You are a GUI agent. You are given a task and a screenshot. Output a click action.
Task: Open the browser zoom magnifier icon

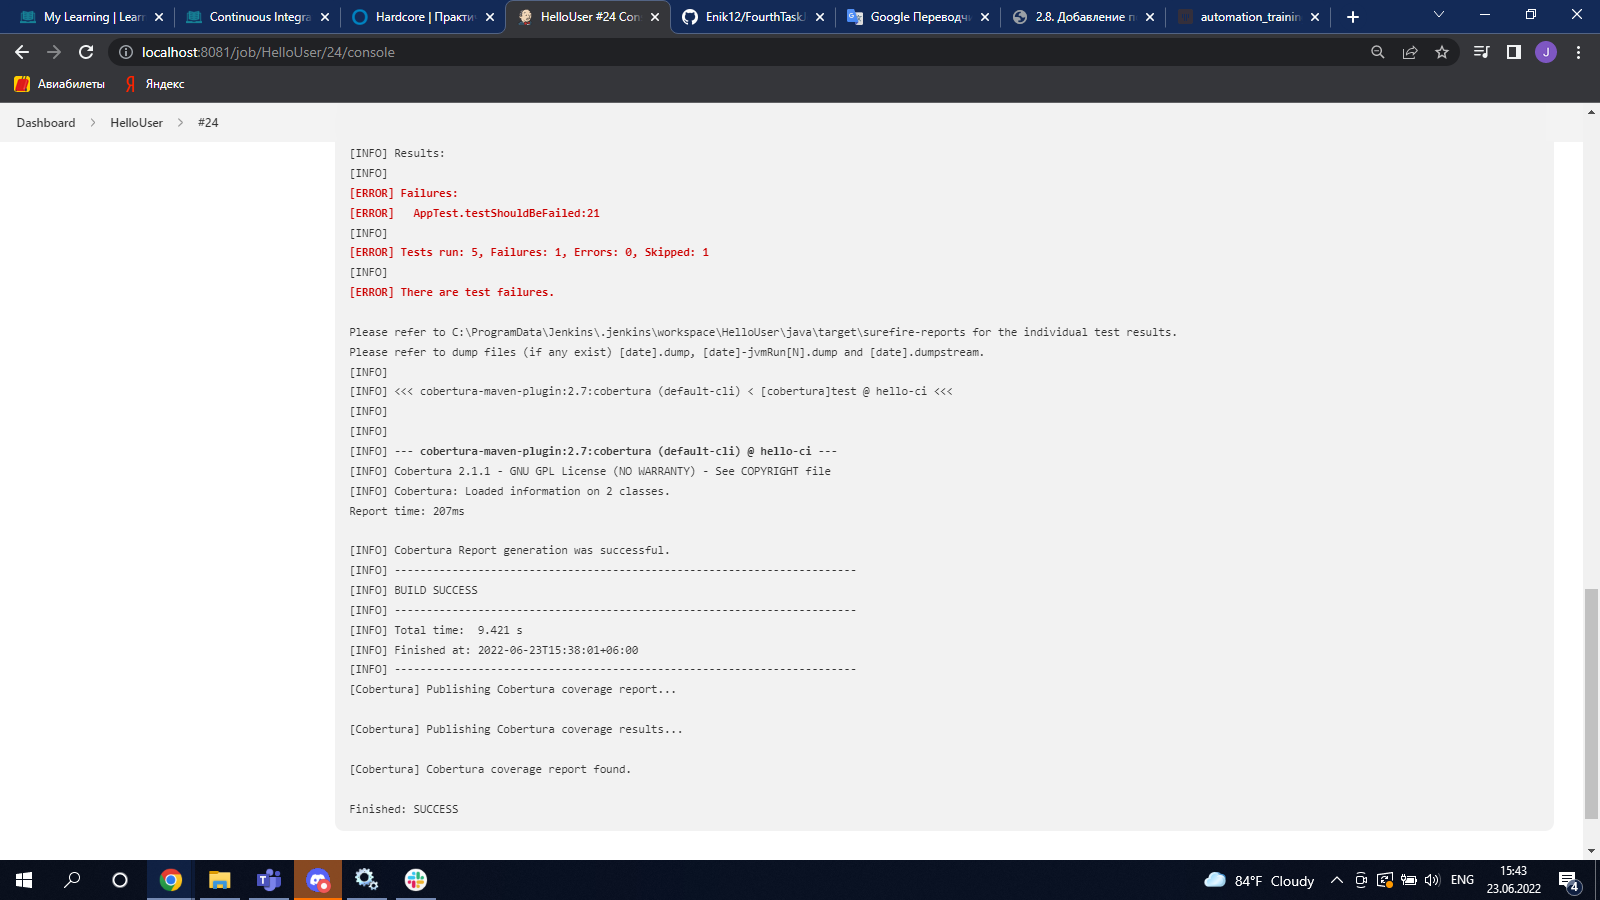[x=1378, y=52]
